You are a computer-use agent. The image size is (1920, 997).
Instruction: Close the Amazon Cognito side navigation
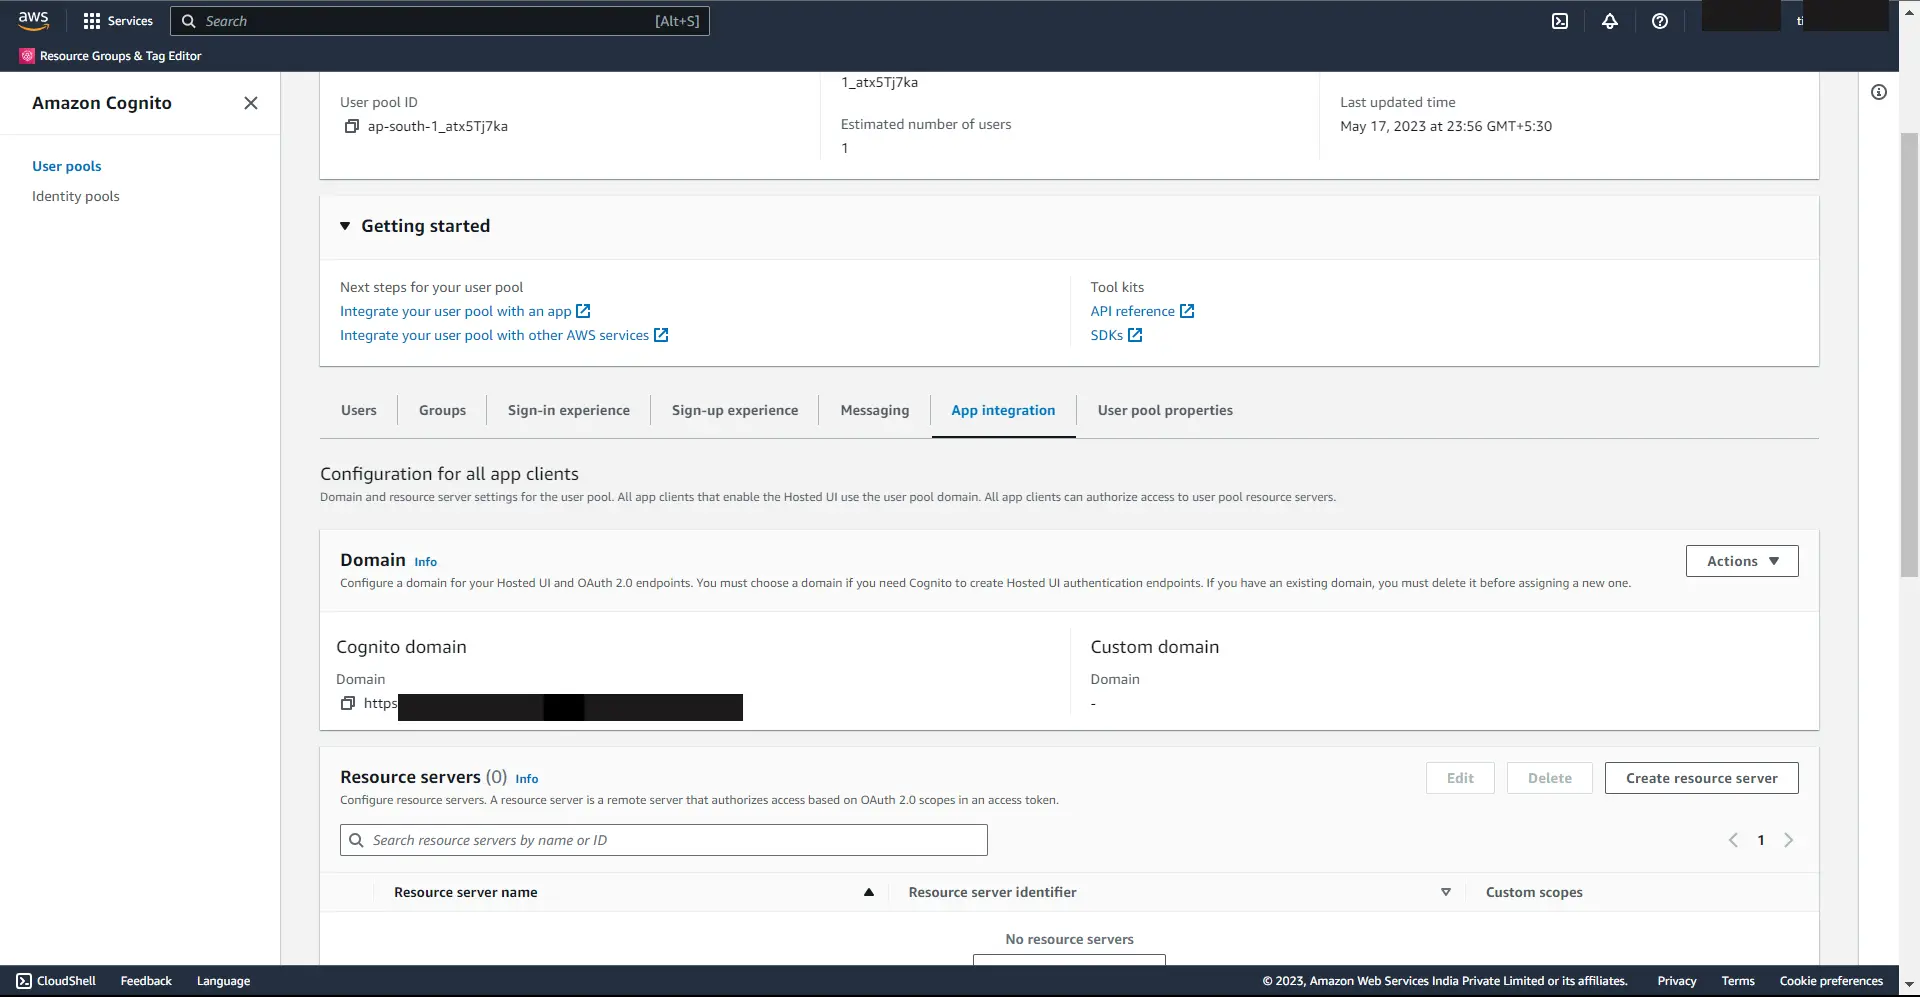coord(251,103)
